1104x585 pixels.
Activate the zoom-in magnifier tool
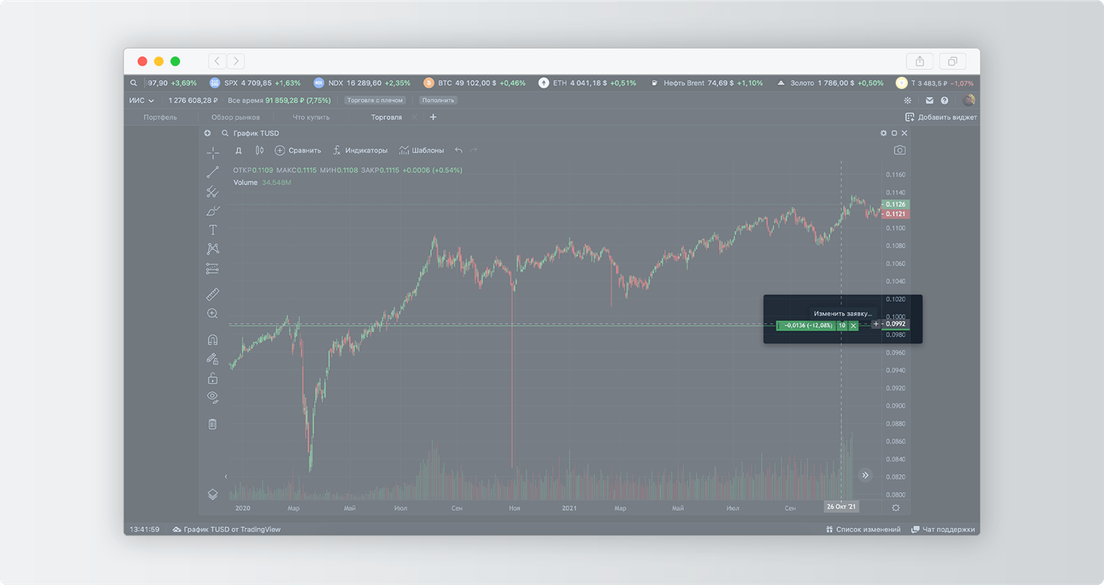tap(213, 313)
